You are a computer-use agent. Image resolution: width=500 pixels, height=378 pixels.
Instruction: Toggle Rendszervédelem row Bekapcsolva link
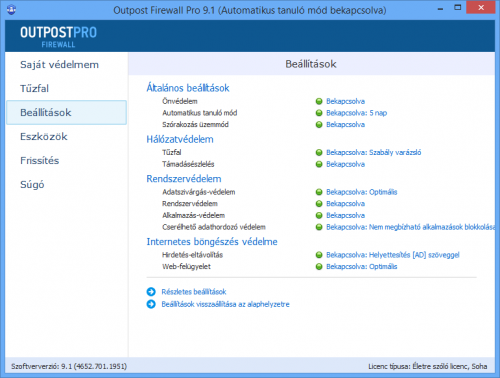pyautogui.click(x=345, y=204)
